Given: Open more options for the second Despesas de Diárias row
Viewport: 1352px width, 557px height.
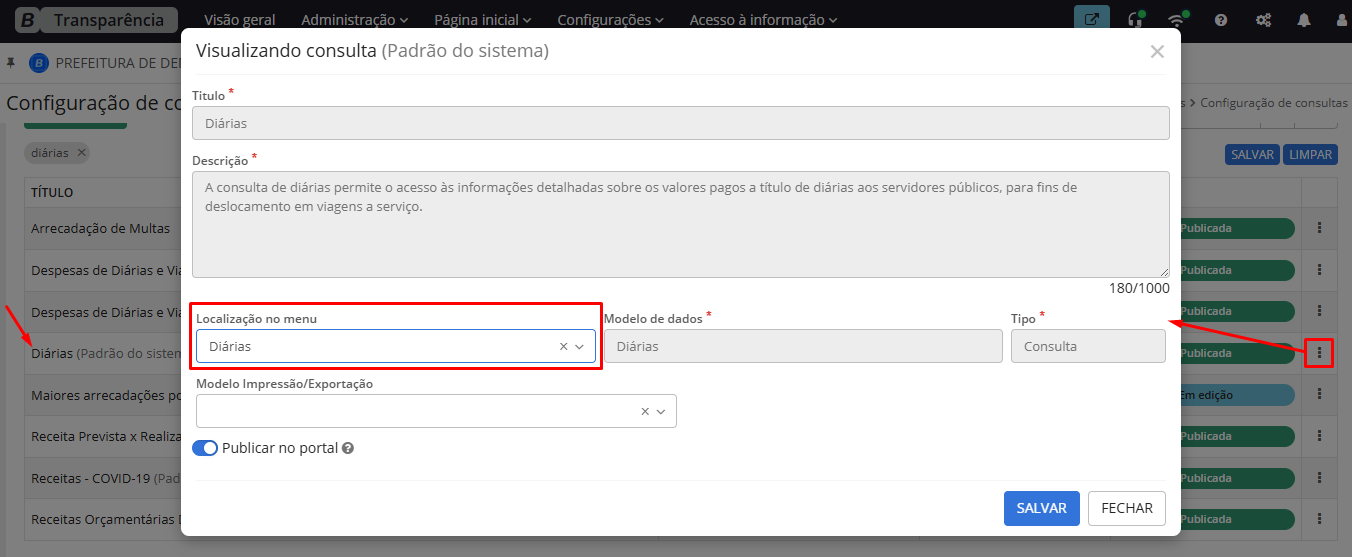Looking at the screenshot, I should 1319,311.
